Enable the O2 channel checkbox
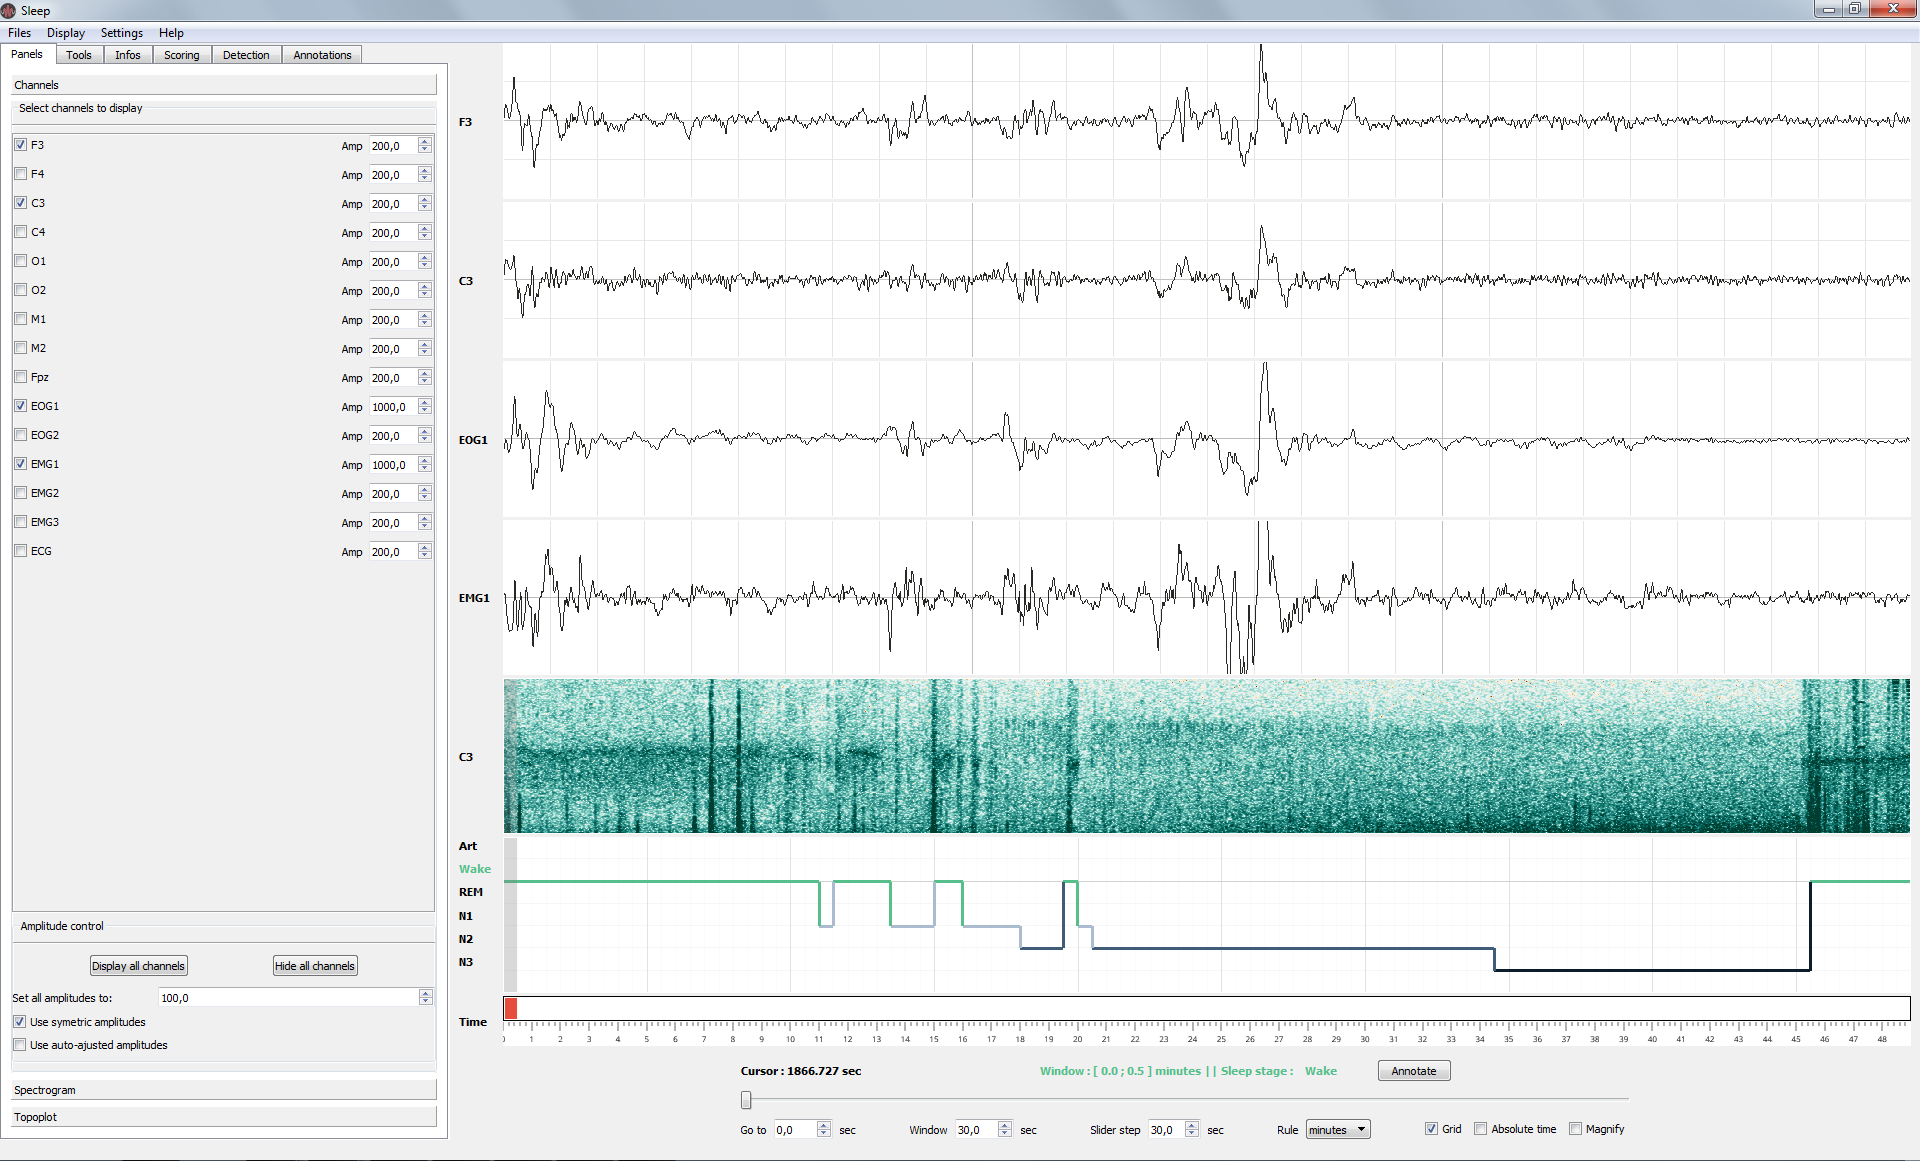 tap(21, 290)
